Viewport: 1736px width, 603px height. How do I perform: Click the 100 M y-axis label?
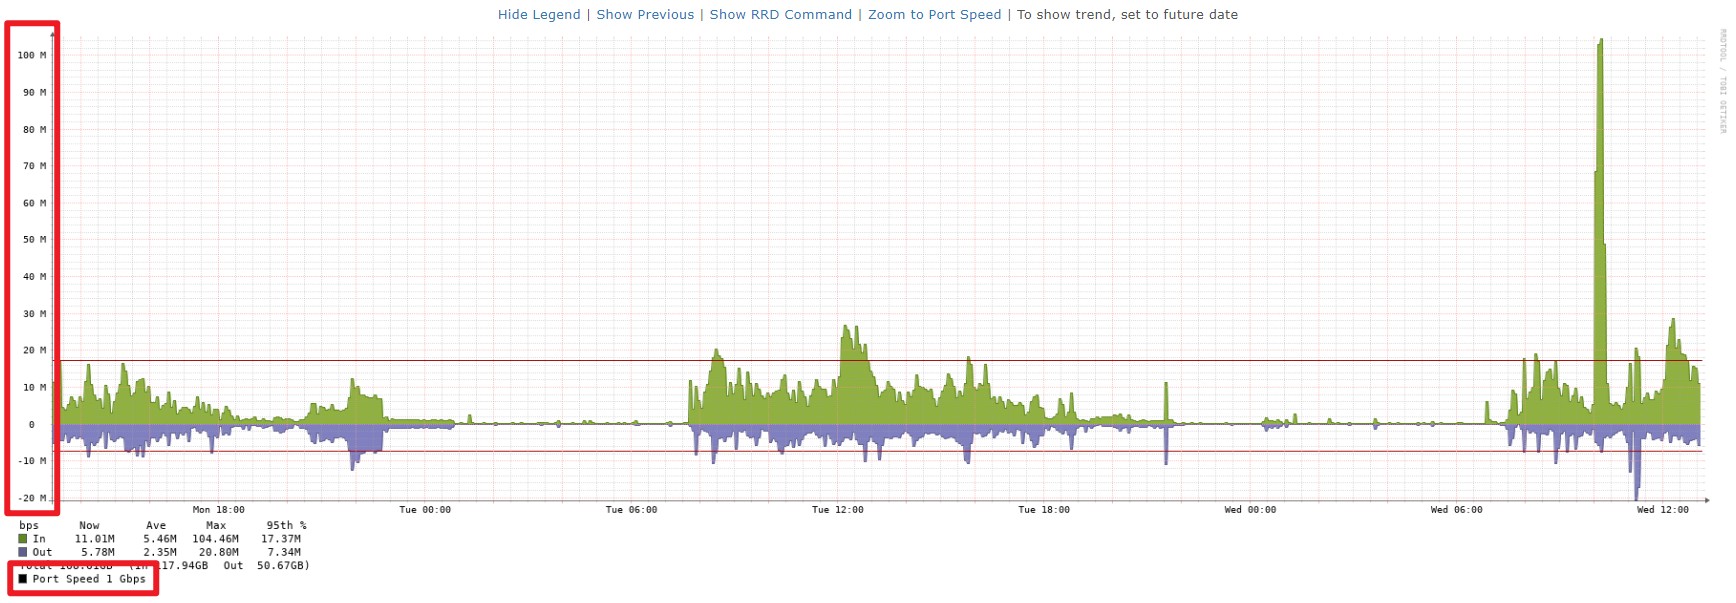point(32,56)
